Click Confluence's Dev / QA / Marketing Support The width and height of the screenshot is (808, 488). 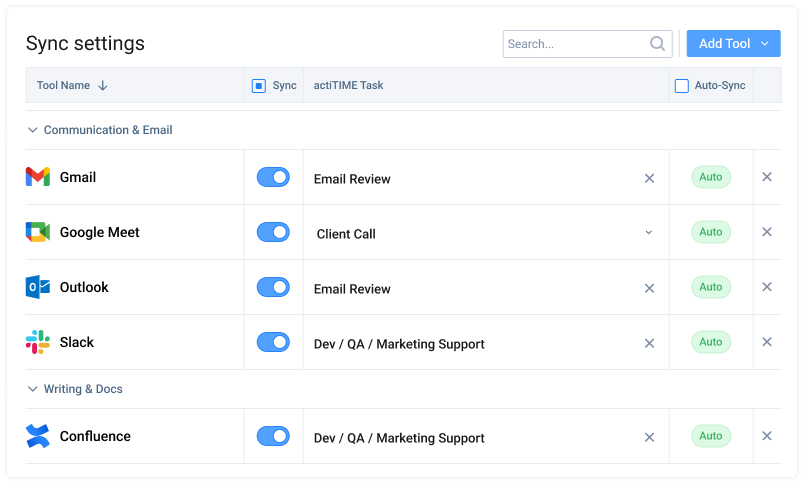click(399, 438)
